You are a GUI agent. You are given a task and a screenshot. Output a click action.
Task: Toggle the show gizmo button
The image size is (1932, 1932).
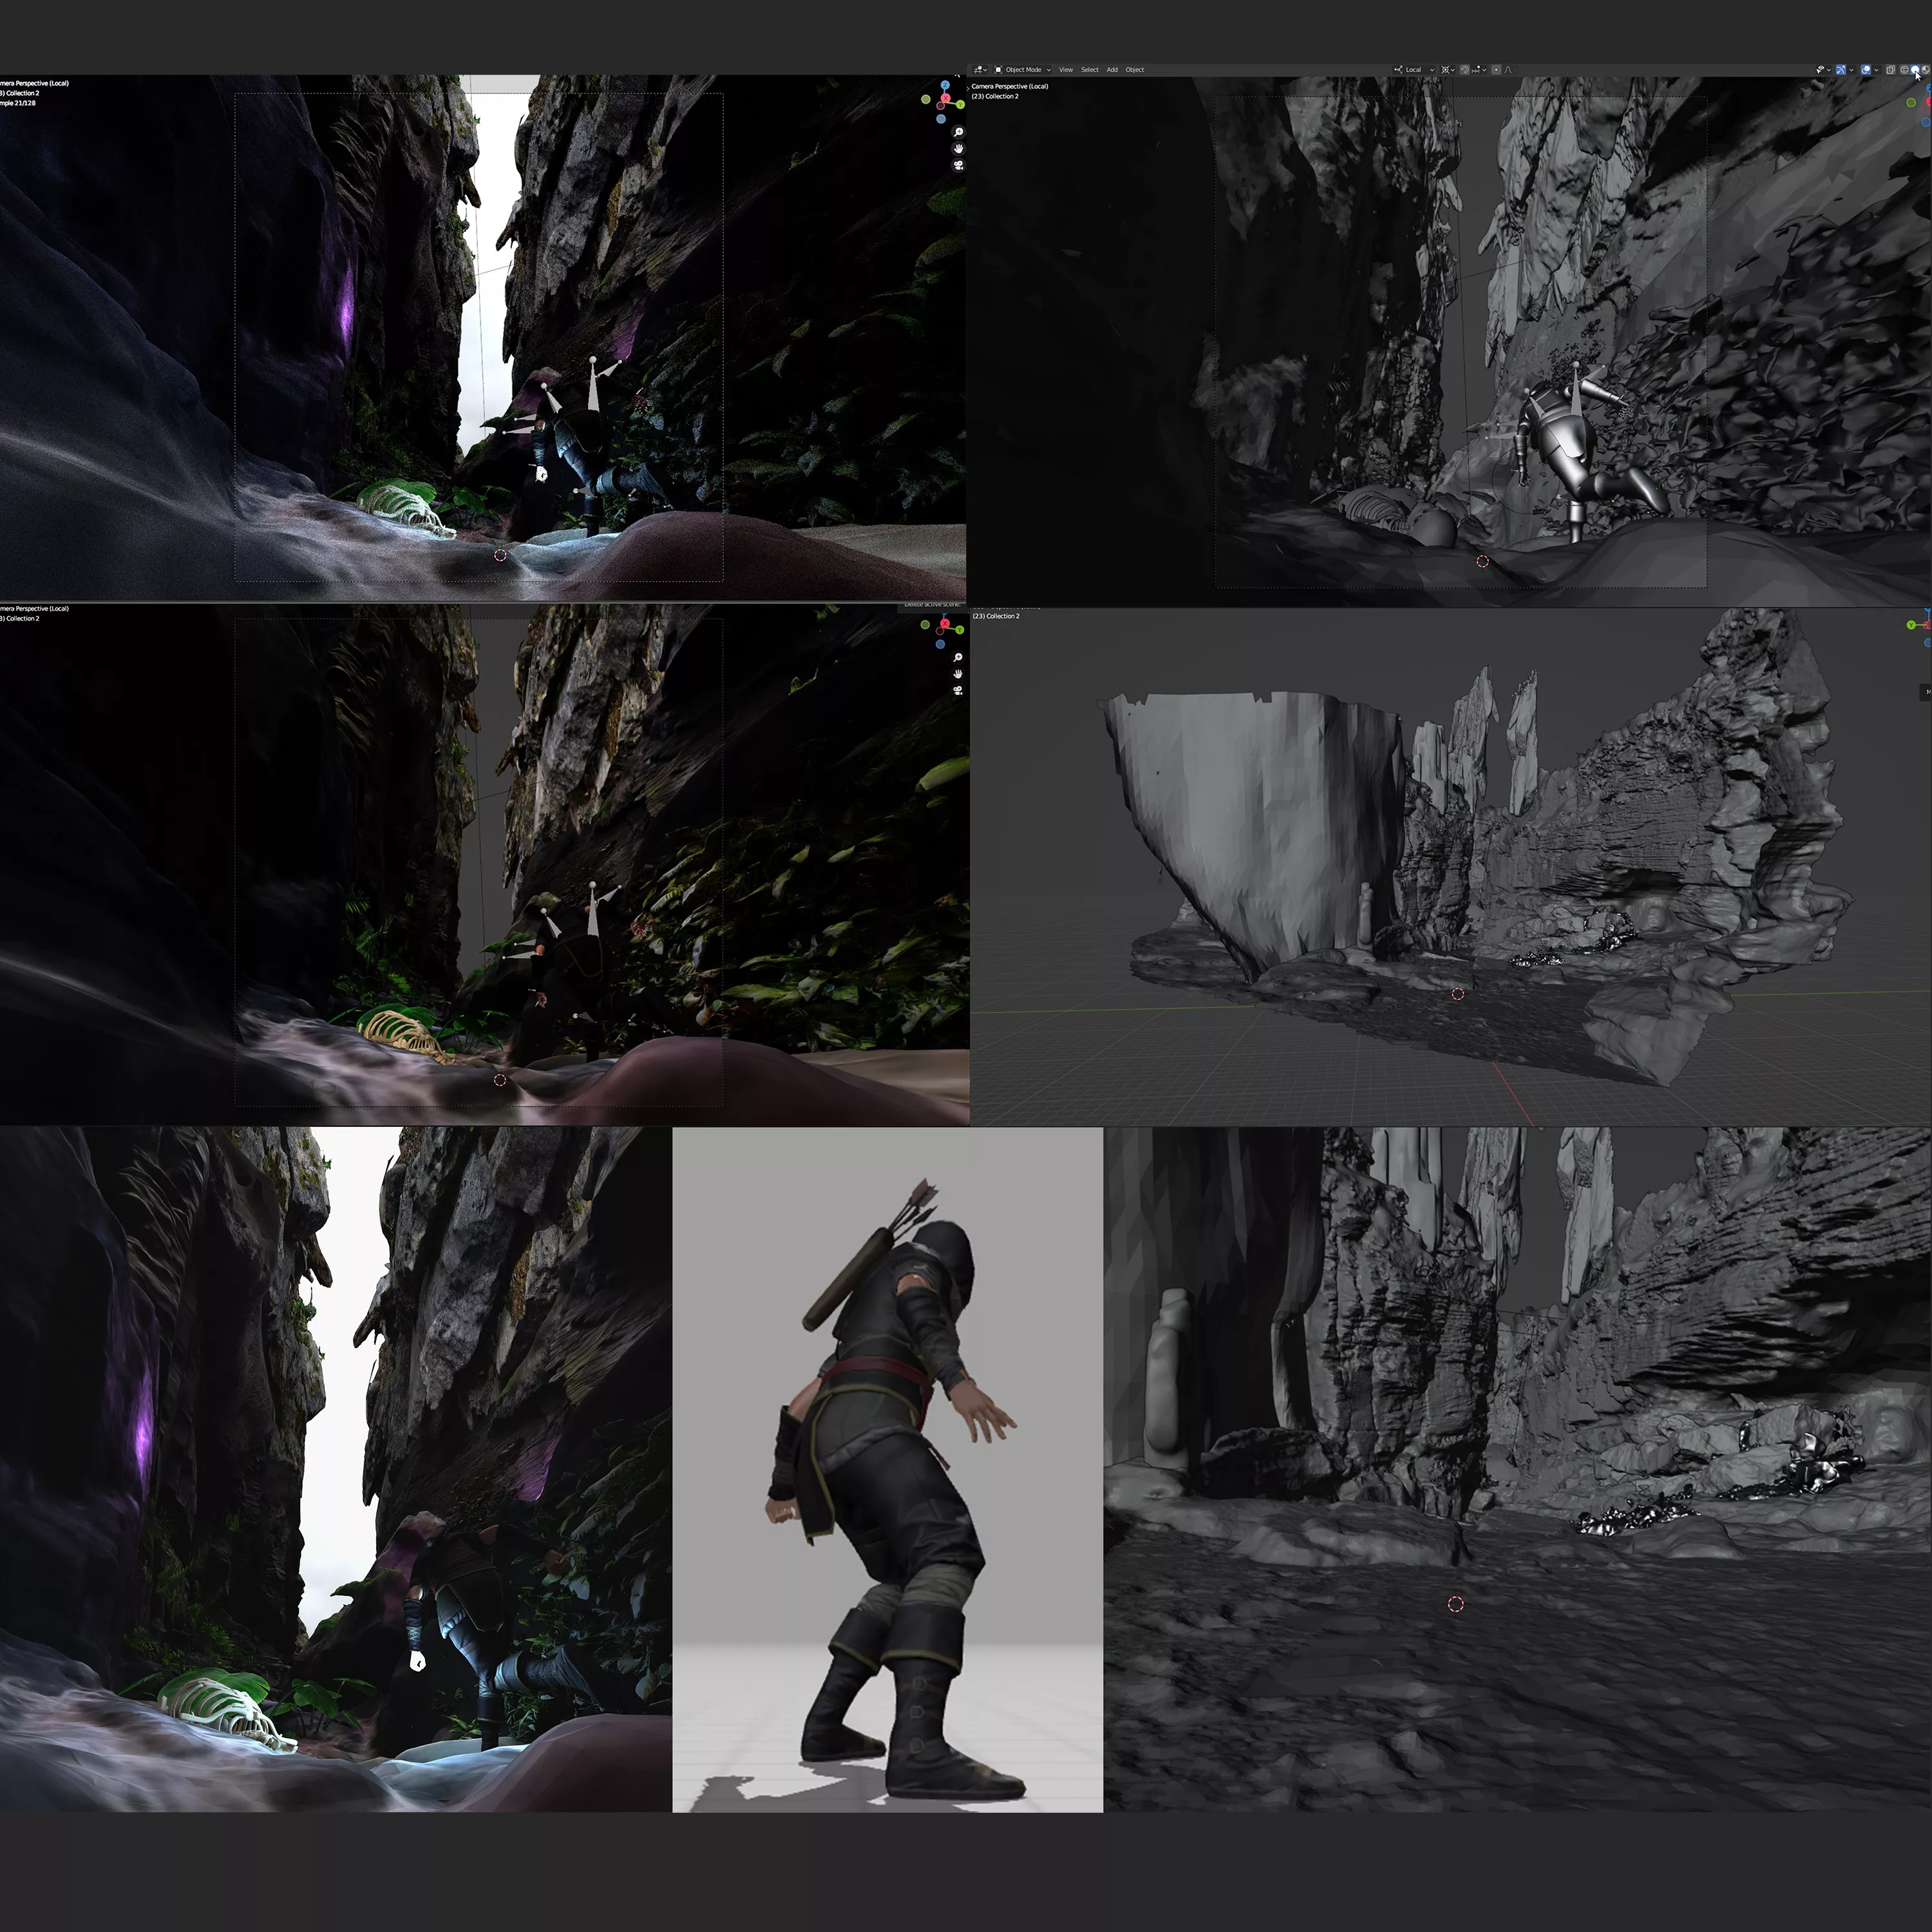pyautogui.click(x=1841, y=70)
